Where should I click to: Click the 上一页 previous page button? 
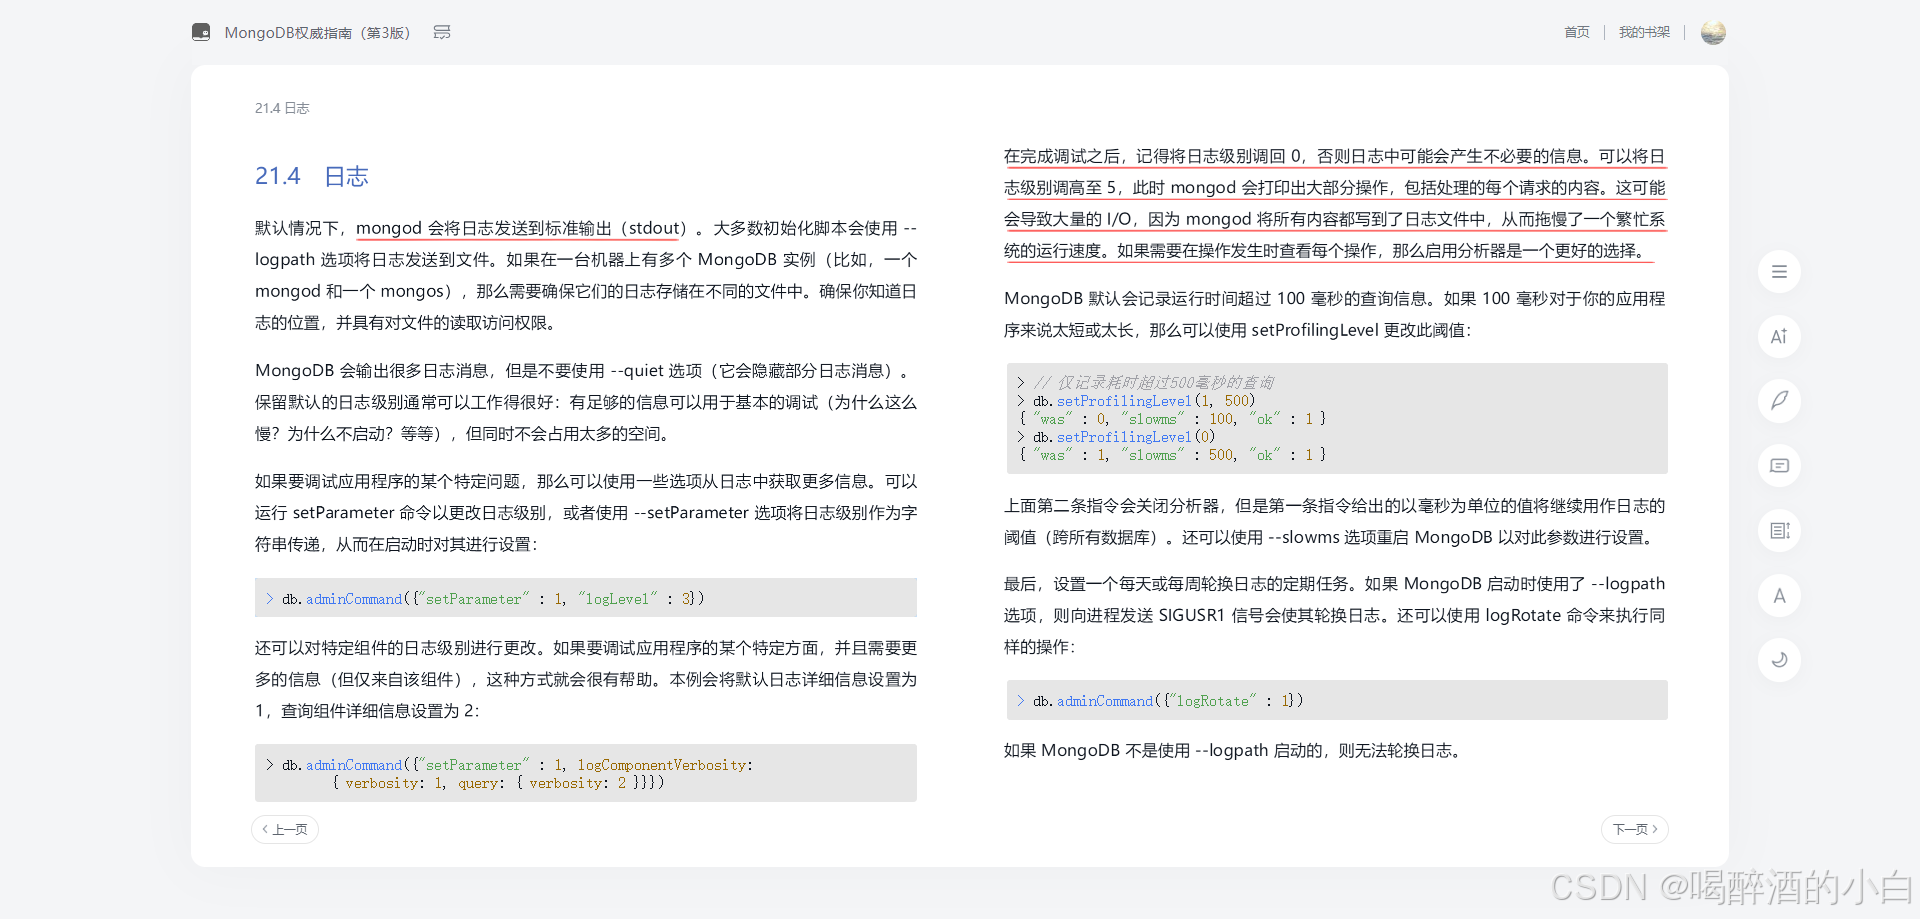(285, 829)
